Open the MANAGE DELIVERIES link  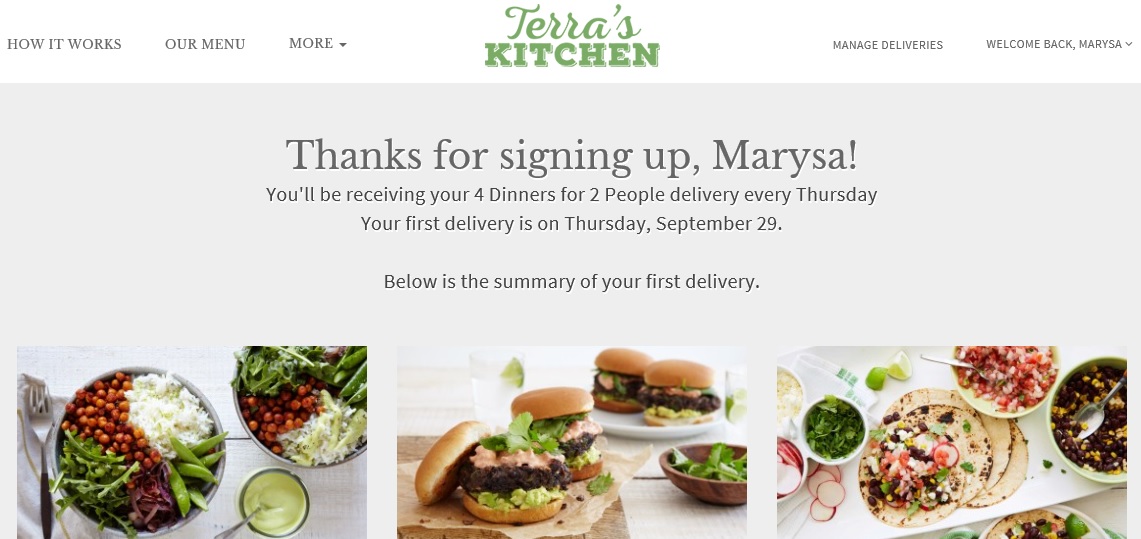(888, 45)
